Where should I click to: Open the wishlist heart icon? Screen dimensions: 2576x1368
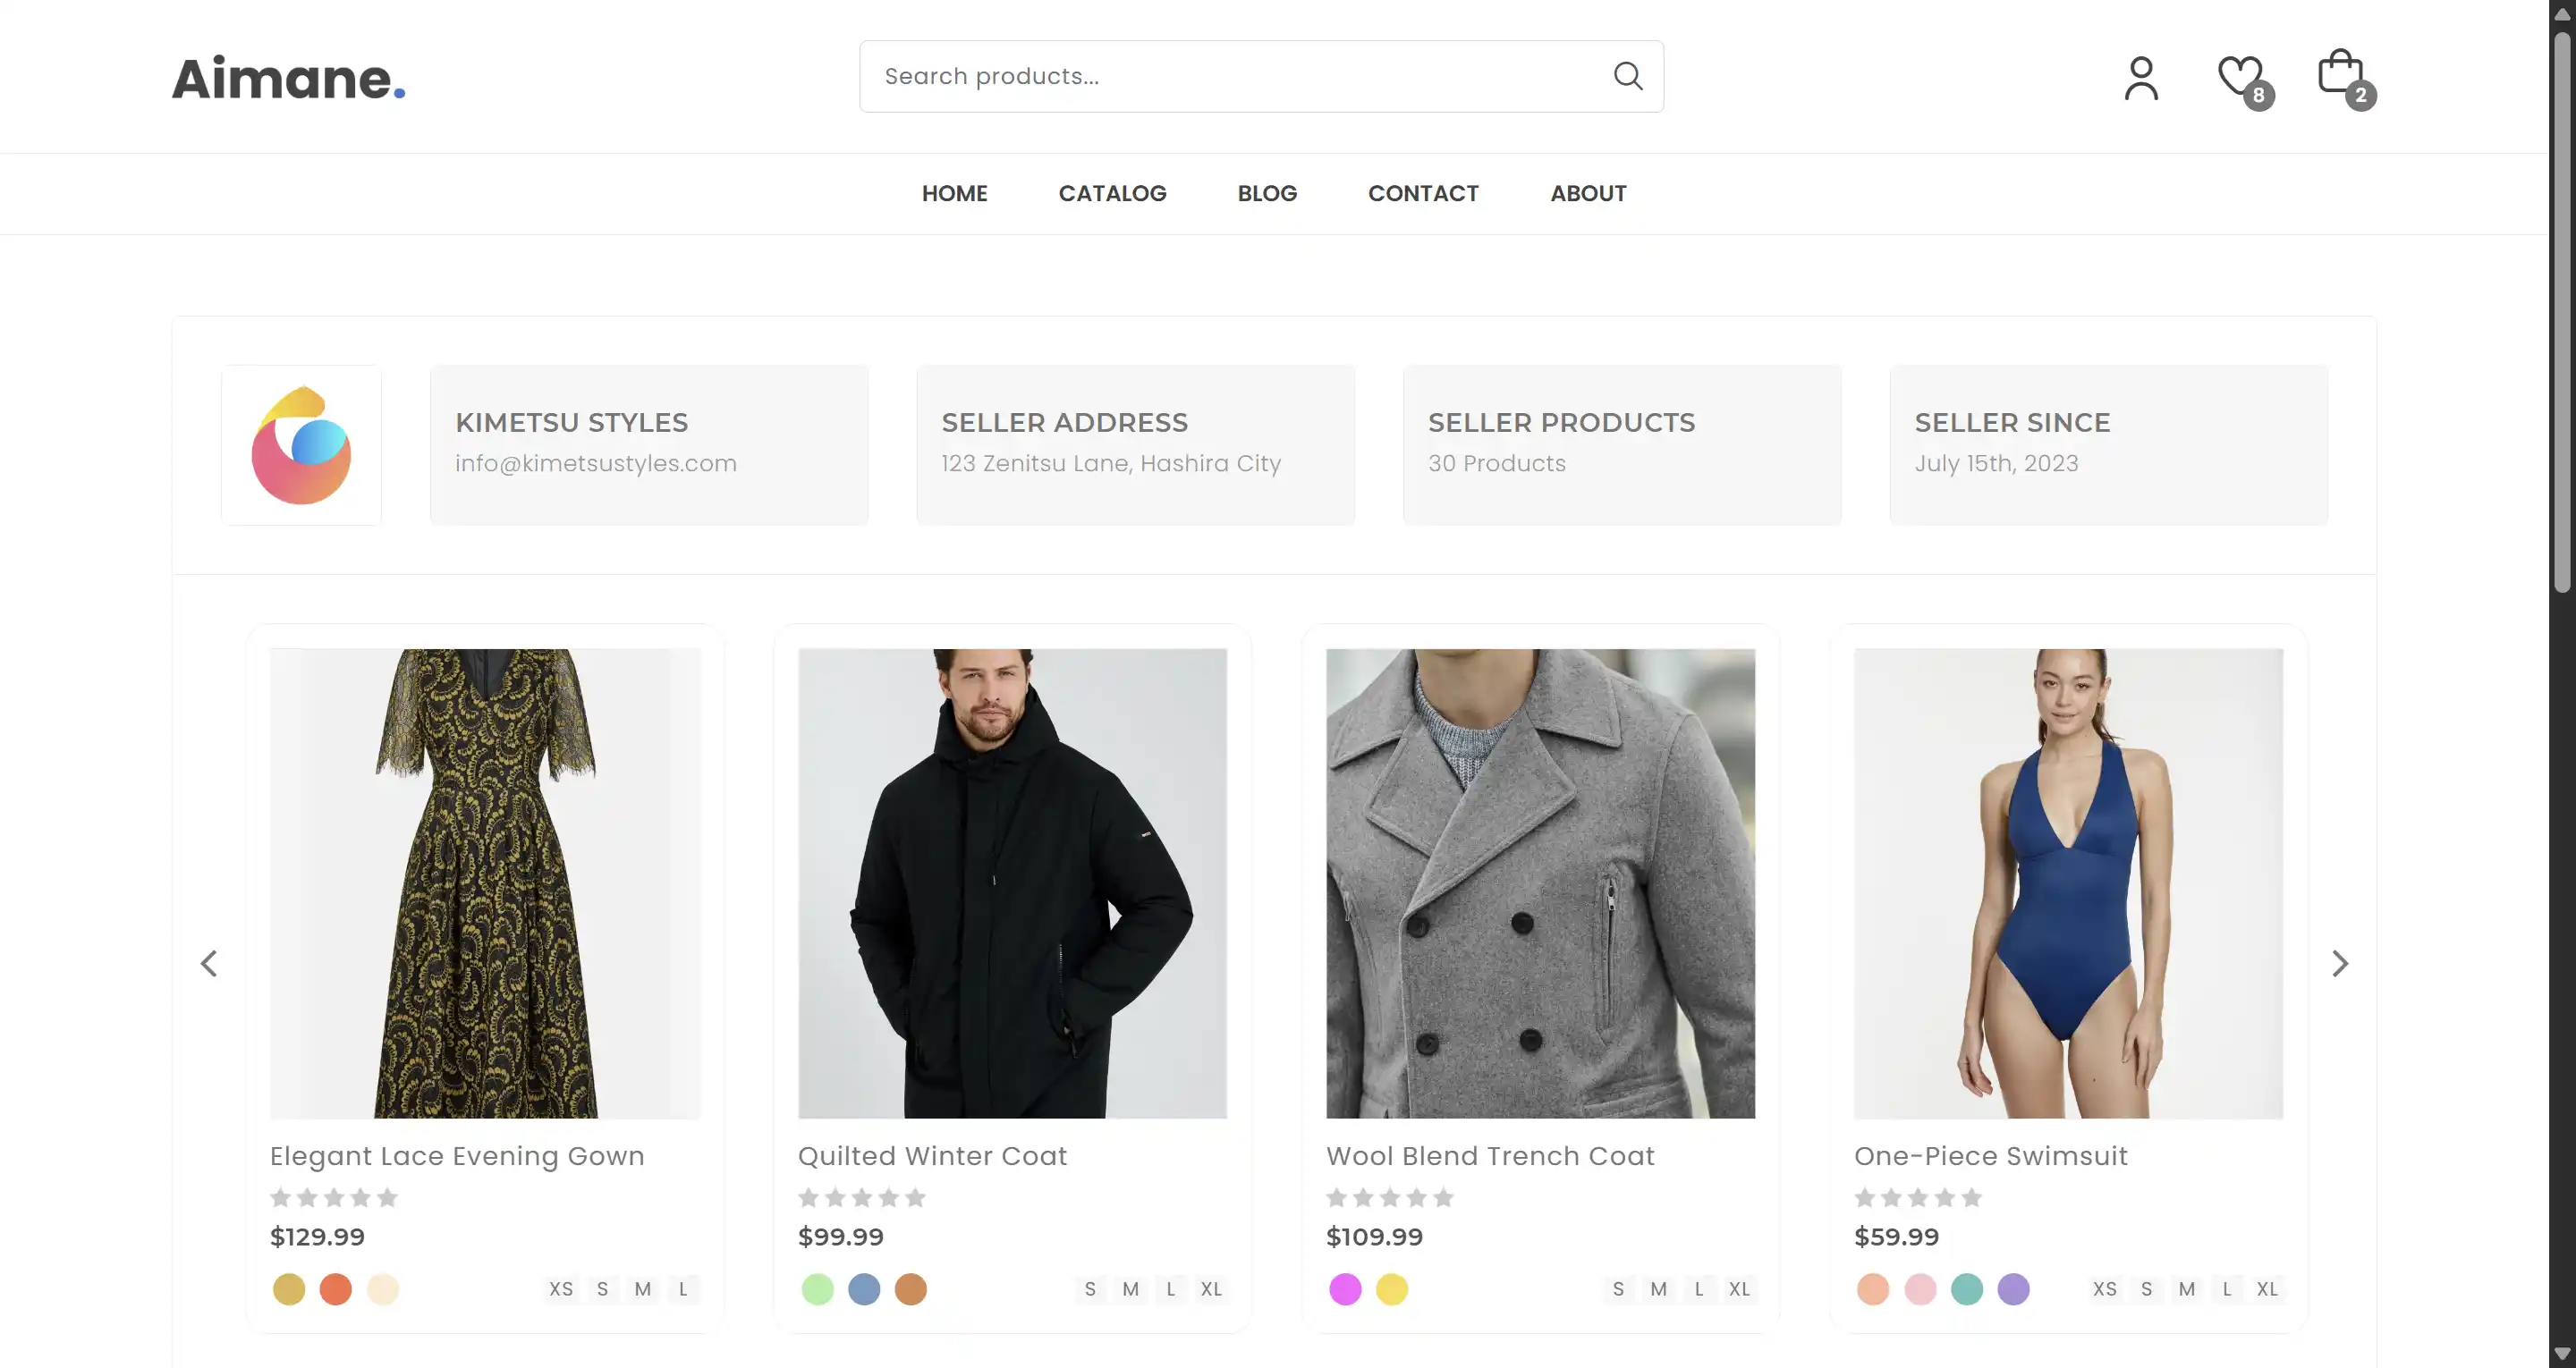click(2240, 76)
